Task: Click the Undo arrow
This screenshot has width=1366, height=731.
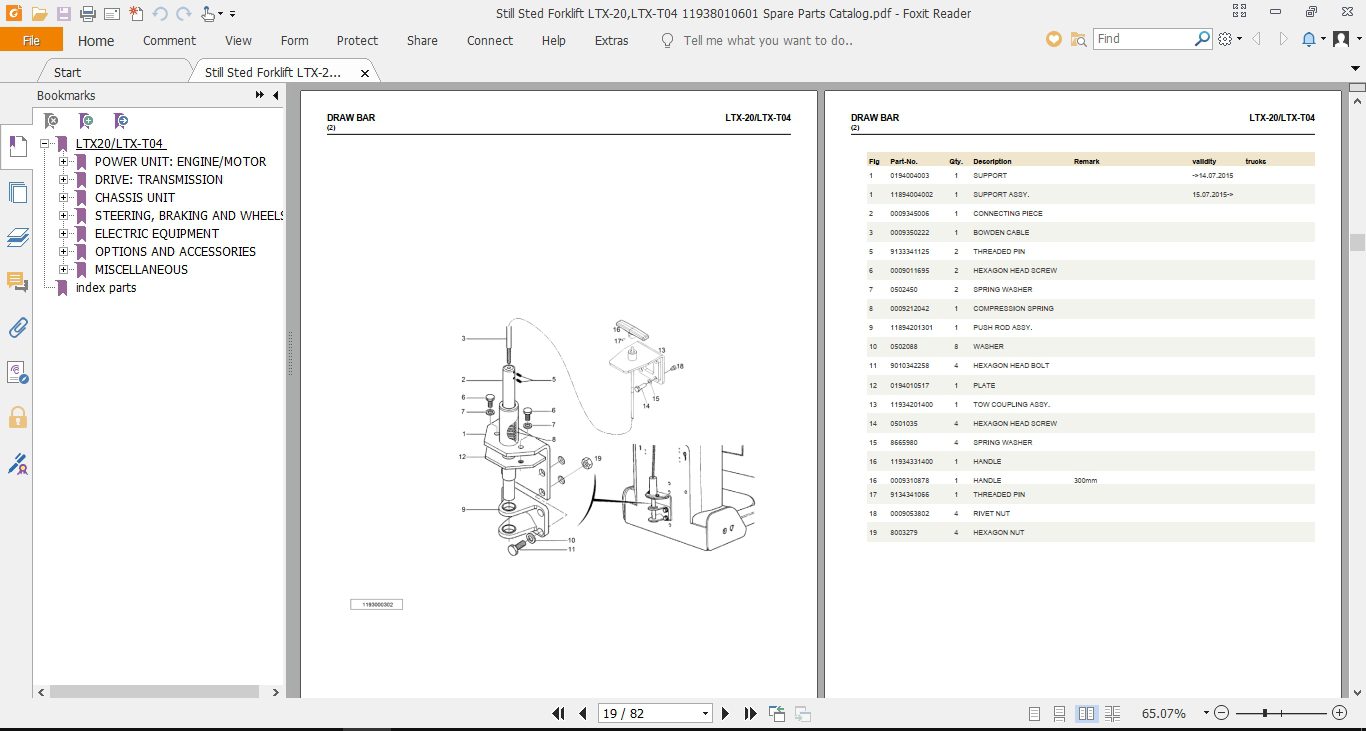Action: tap(160, 14)
